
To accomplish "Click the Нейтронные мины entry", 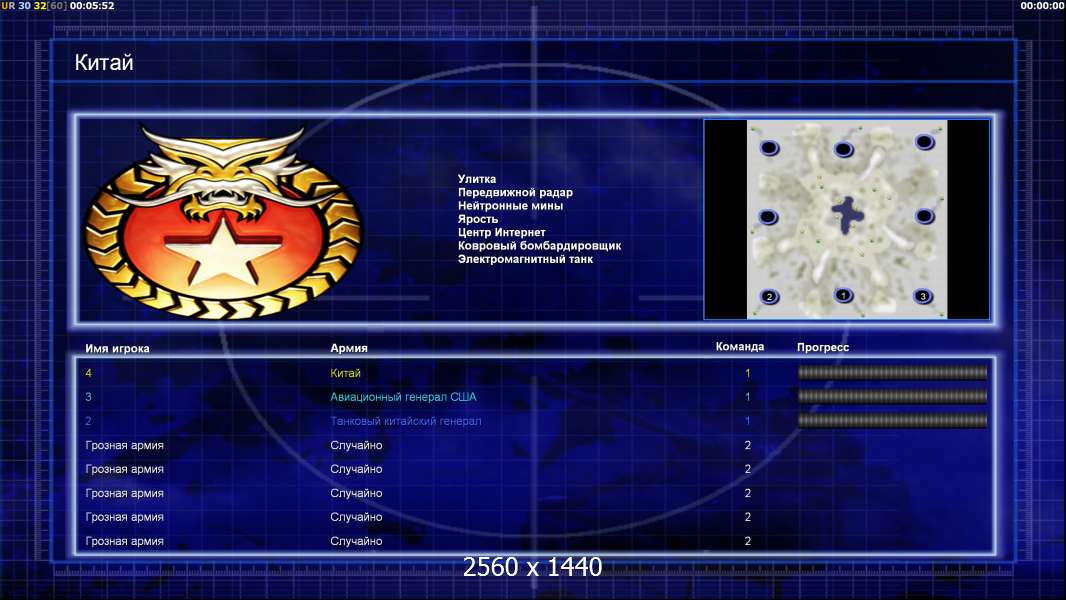I will 510,205.
